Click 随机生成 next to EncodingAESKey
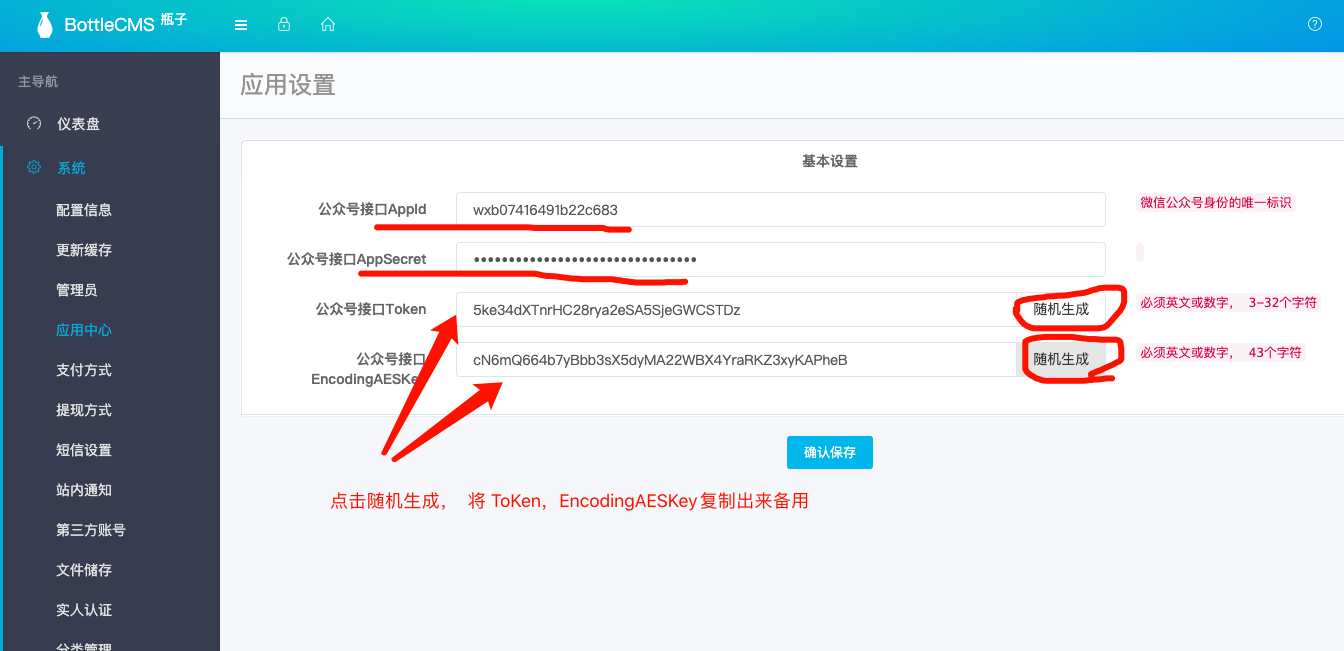This screenshot has width=1344, height=651. click(1061, 360)
